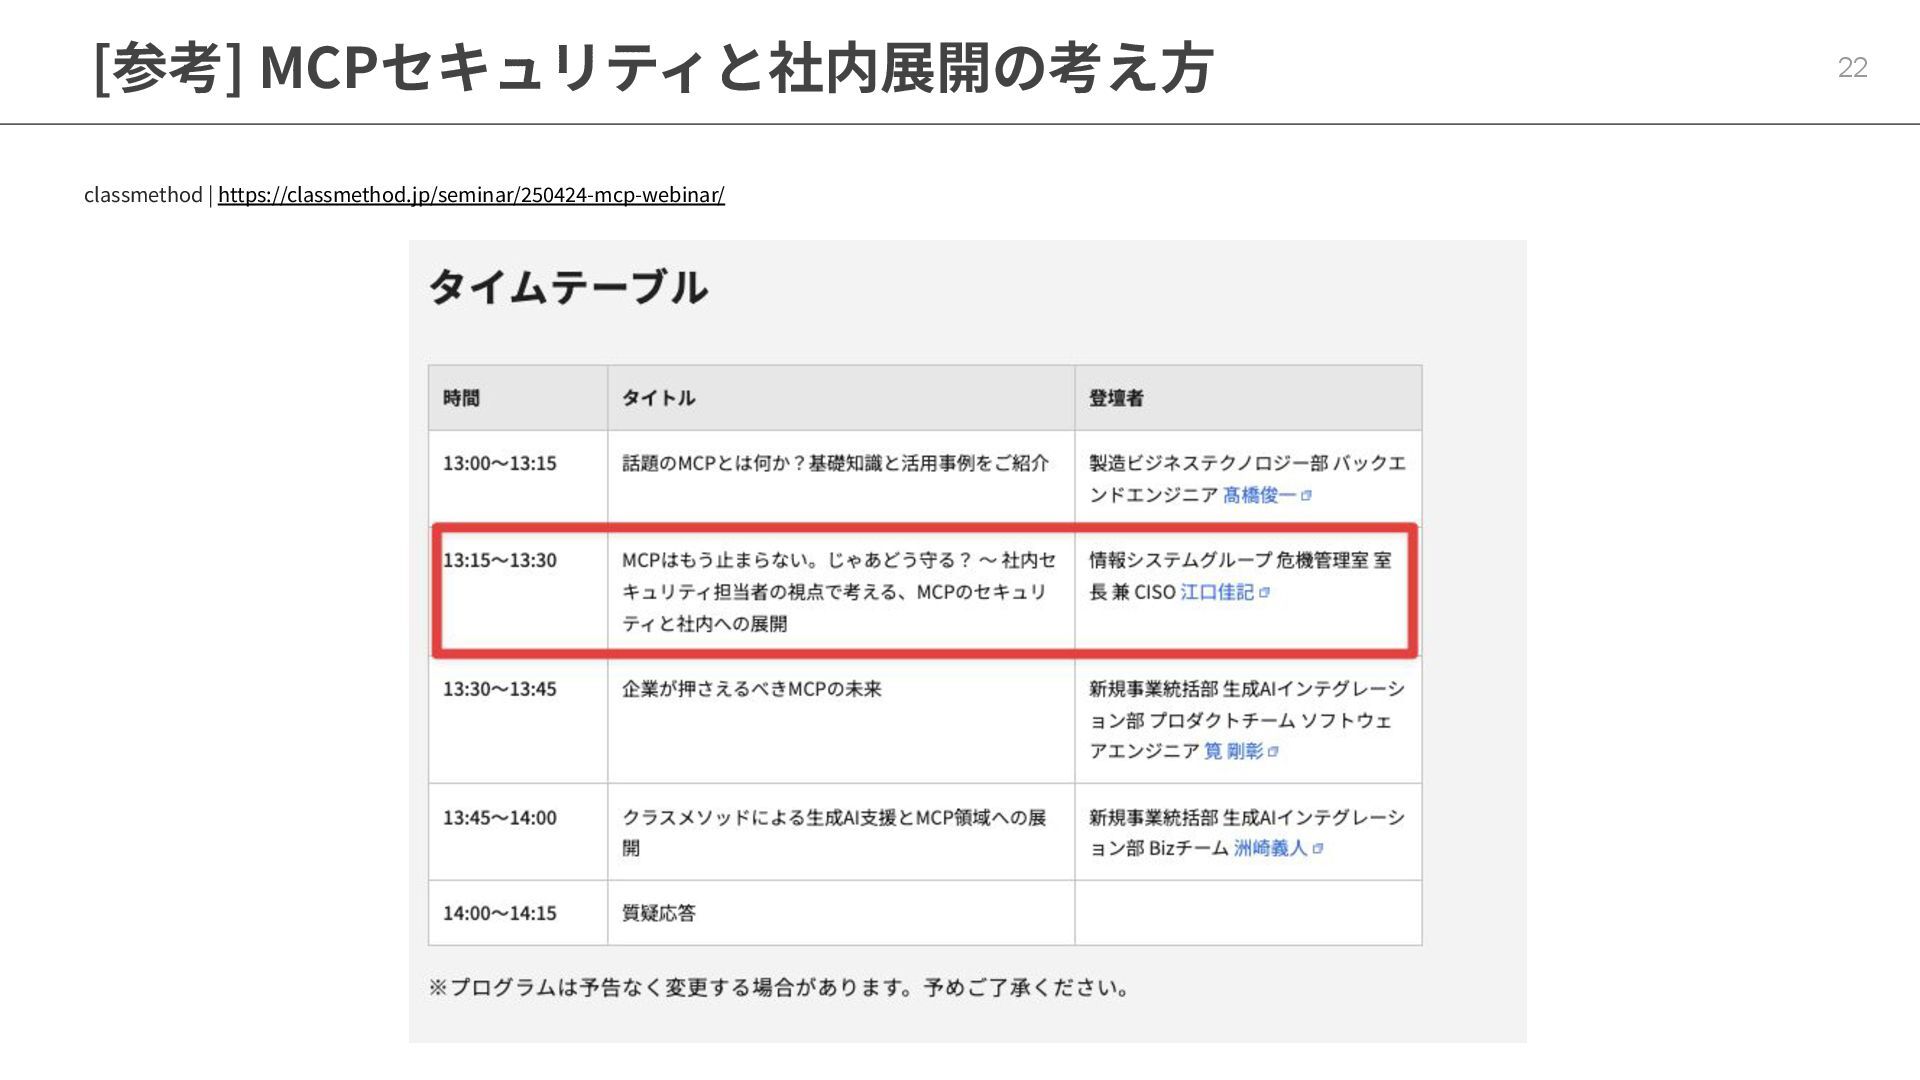Image resolution: width=1920 pixels, height=1080 pixels.
Task: Click the 企業が押さえるべきMCPの未来 title cell
Action: (x=752, y=689)
